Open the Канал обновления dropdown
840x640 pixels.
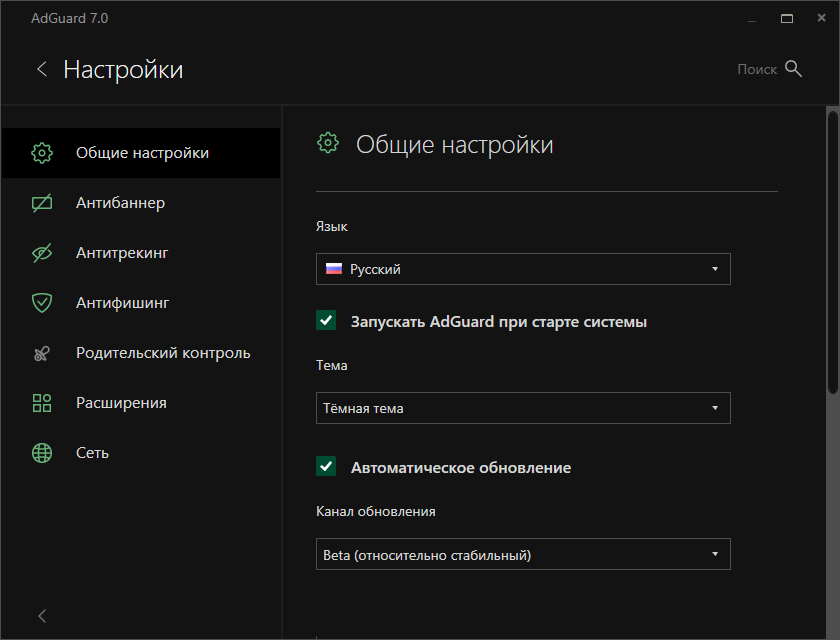coord(523,554)
